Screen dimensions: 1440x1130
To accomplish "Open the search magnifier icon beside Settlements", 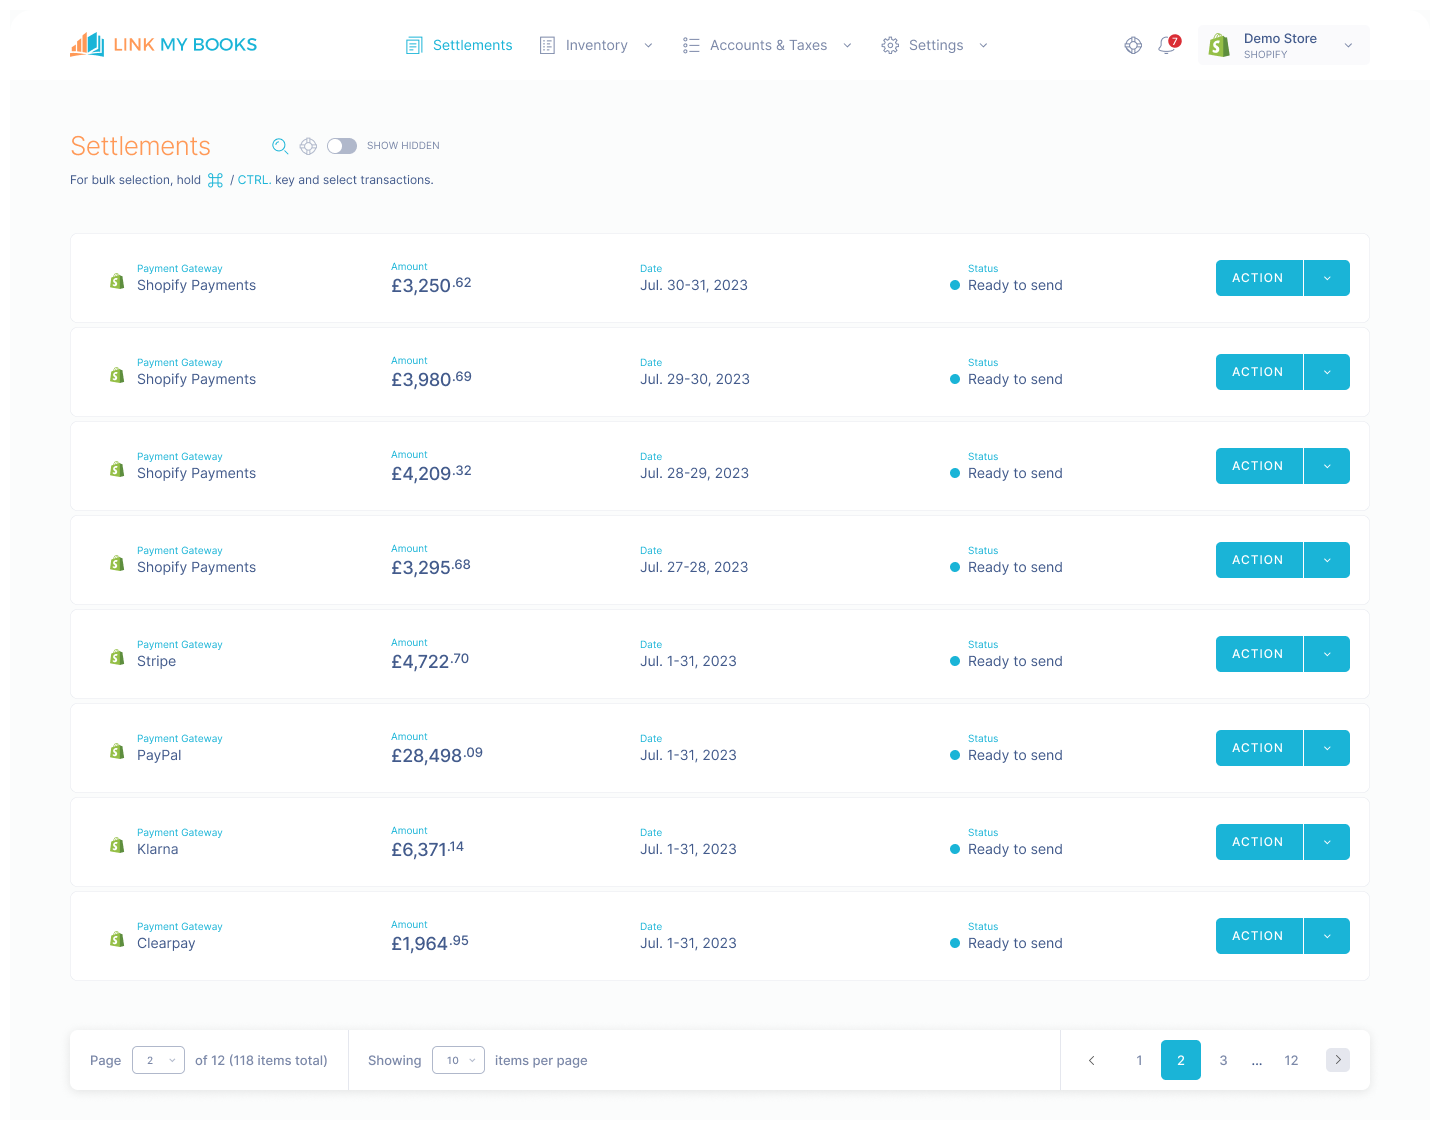I will (x=280, y=146).
